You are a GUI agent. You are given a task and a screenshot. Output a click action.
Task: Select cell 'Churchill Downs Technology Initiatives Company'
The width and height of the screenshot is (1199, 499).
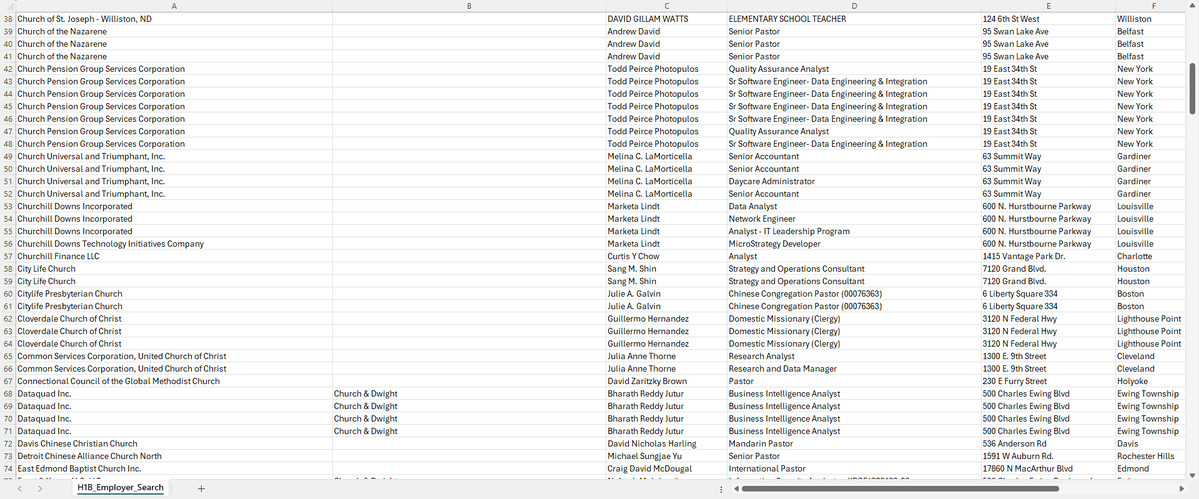coord(174,244)
